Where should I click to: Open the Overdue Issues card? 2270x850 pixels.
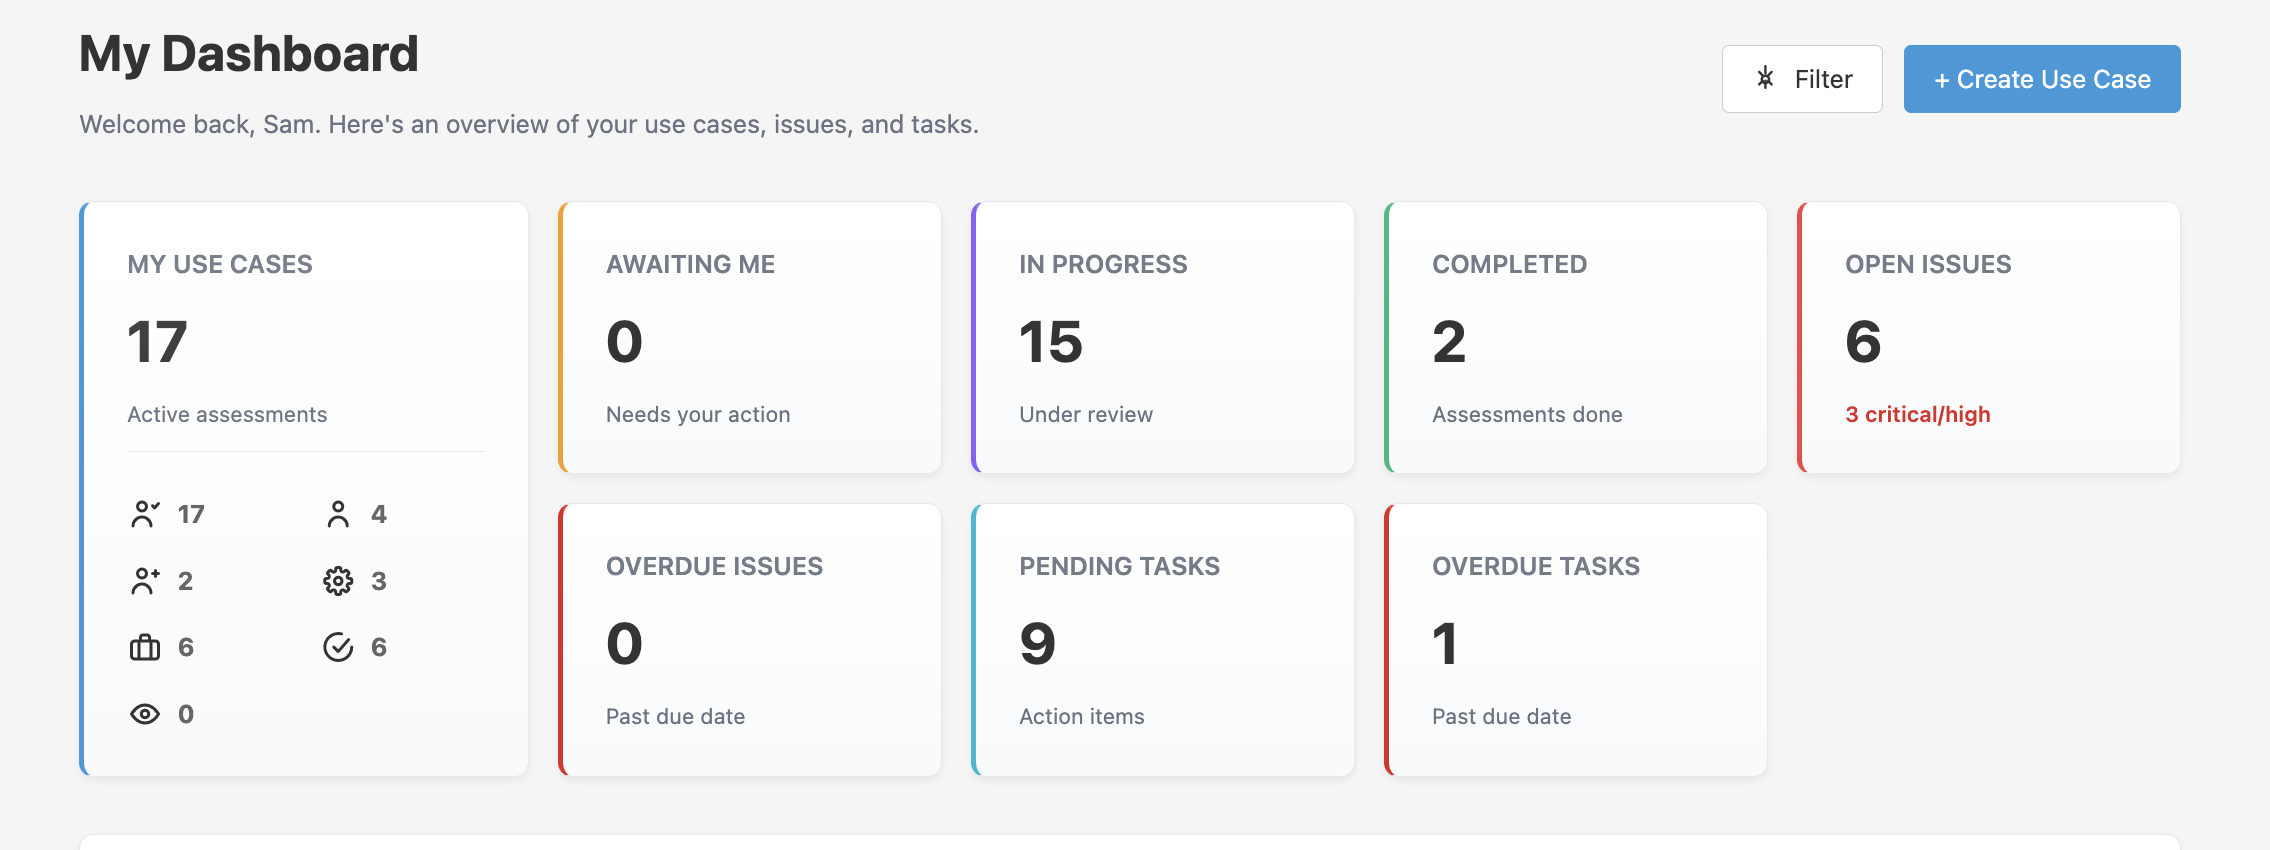(750, 640)
